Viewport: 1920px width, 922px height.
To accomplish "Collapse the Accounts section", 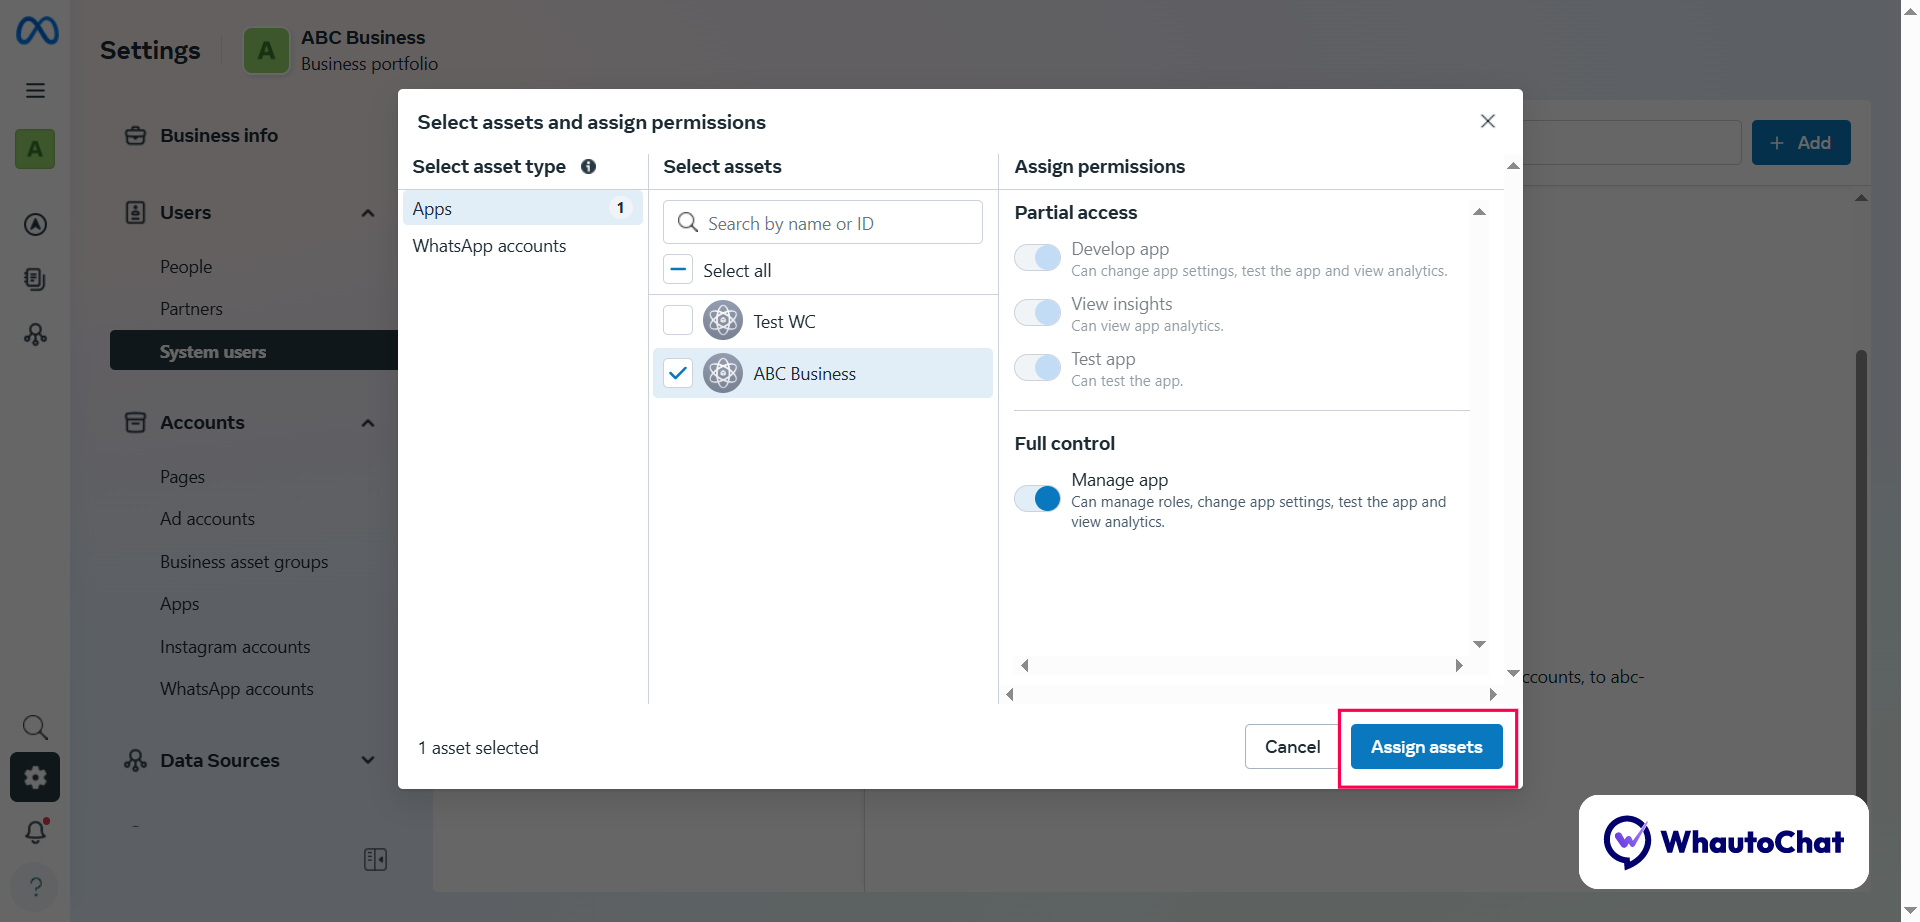I will pos(367,422).
